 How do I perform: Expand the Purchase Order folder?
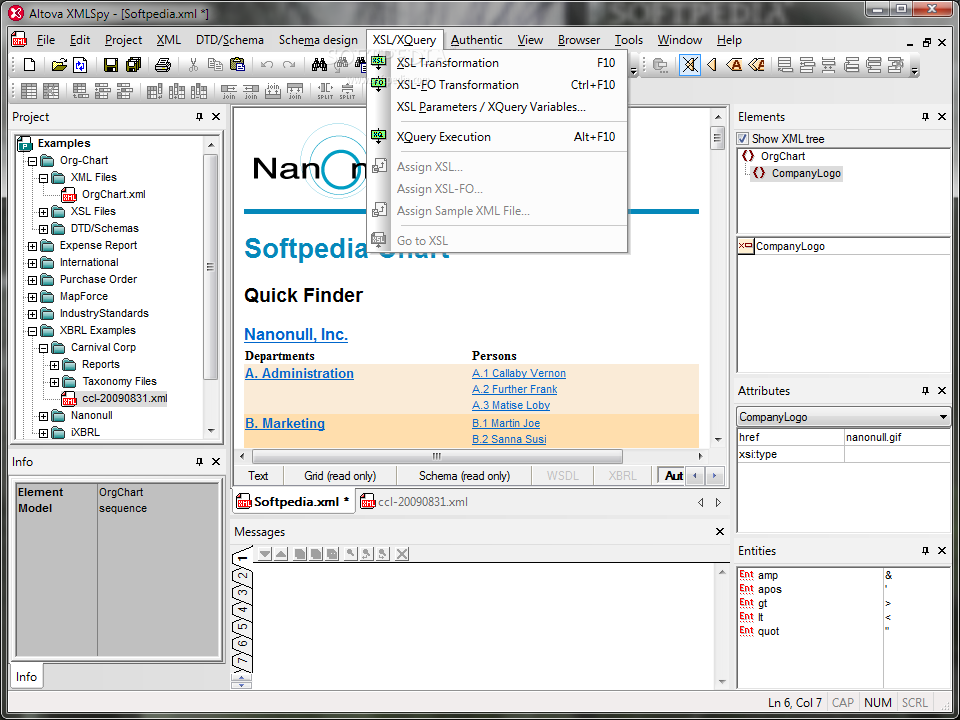click(x=32, y=280)
